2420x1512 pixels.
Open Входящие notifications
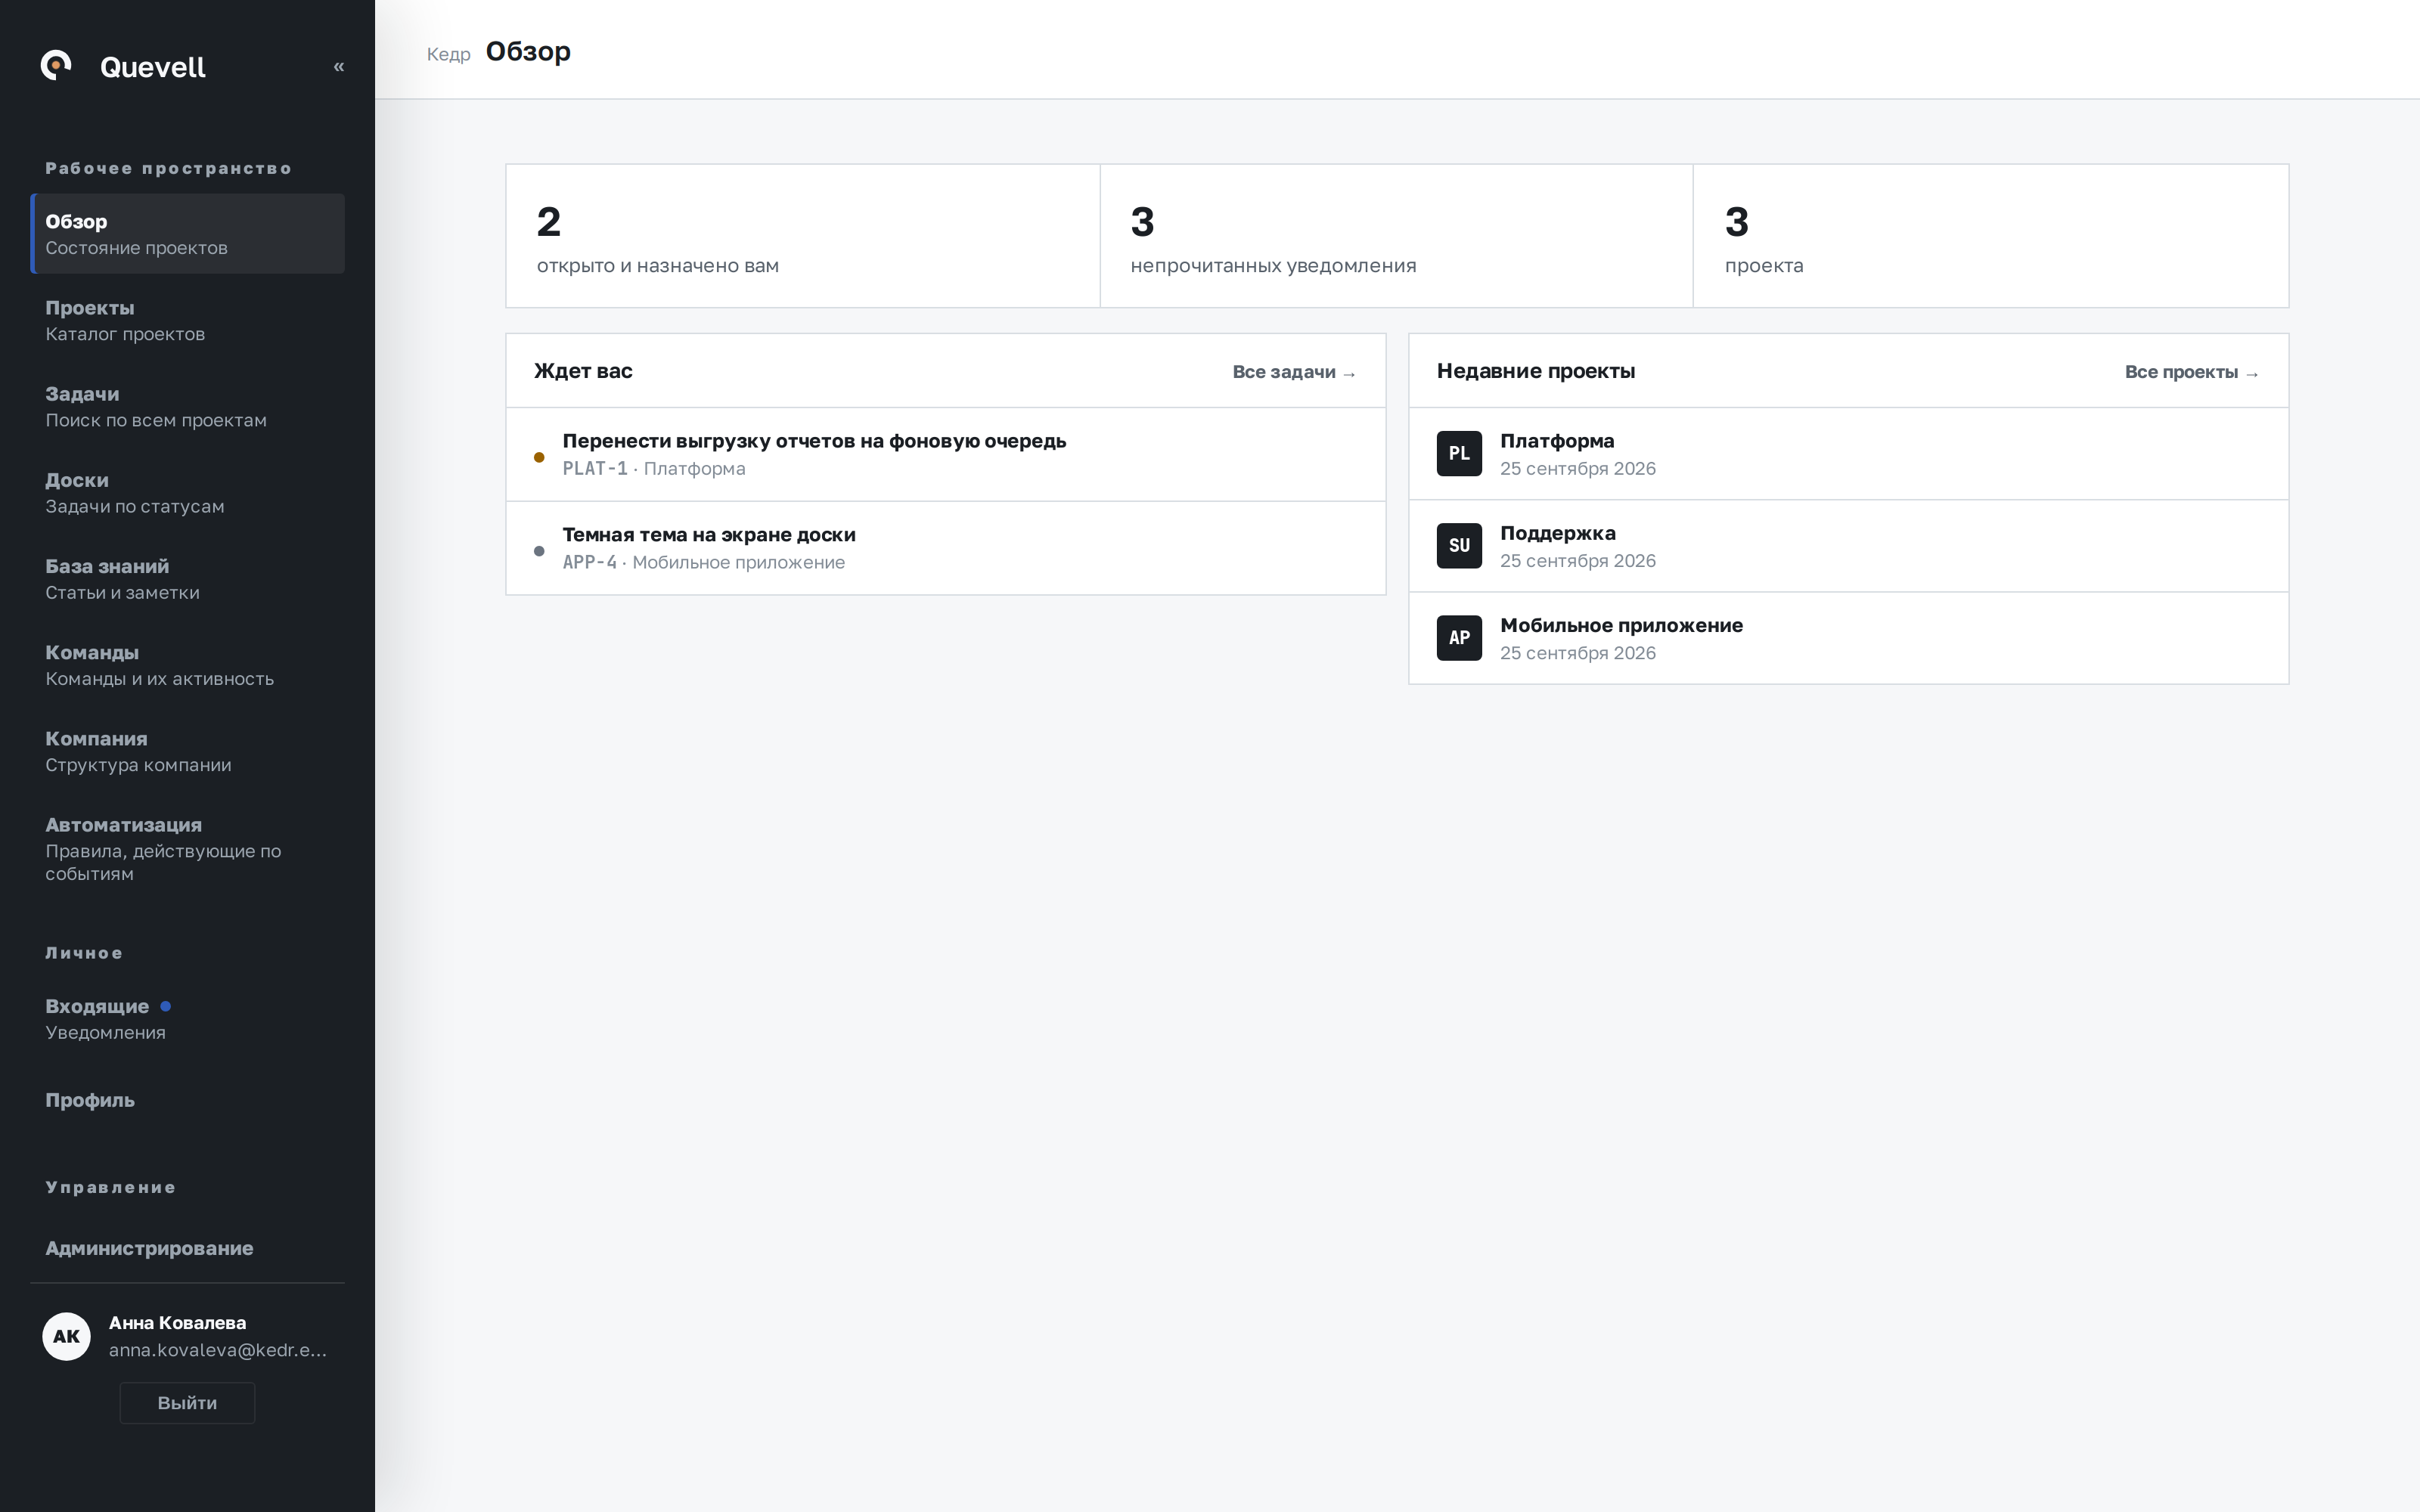188,1018
